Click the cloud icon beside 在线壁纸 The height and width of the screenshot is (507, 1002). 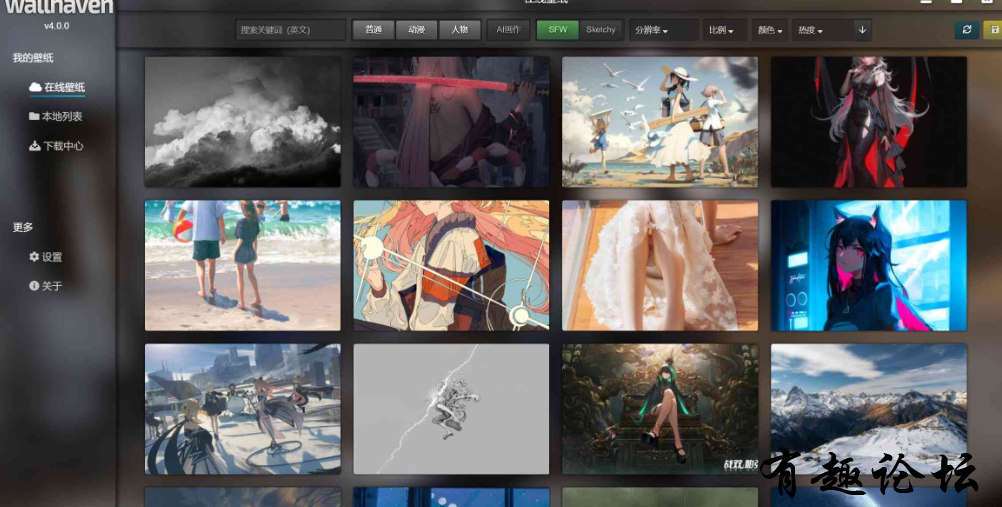point(35,87)
